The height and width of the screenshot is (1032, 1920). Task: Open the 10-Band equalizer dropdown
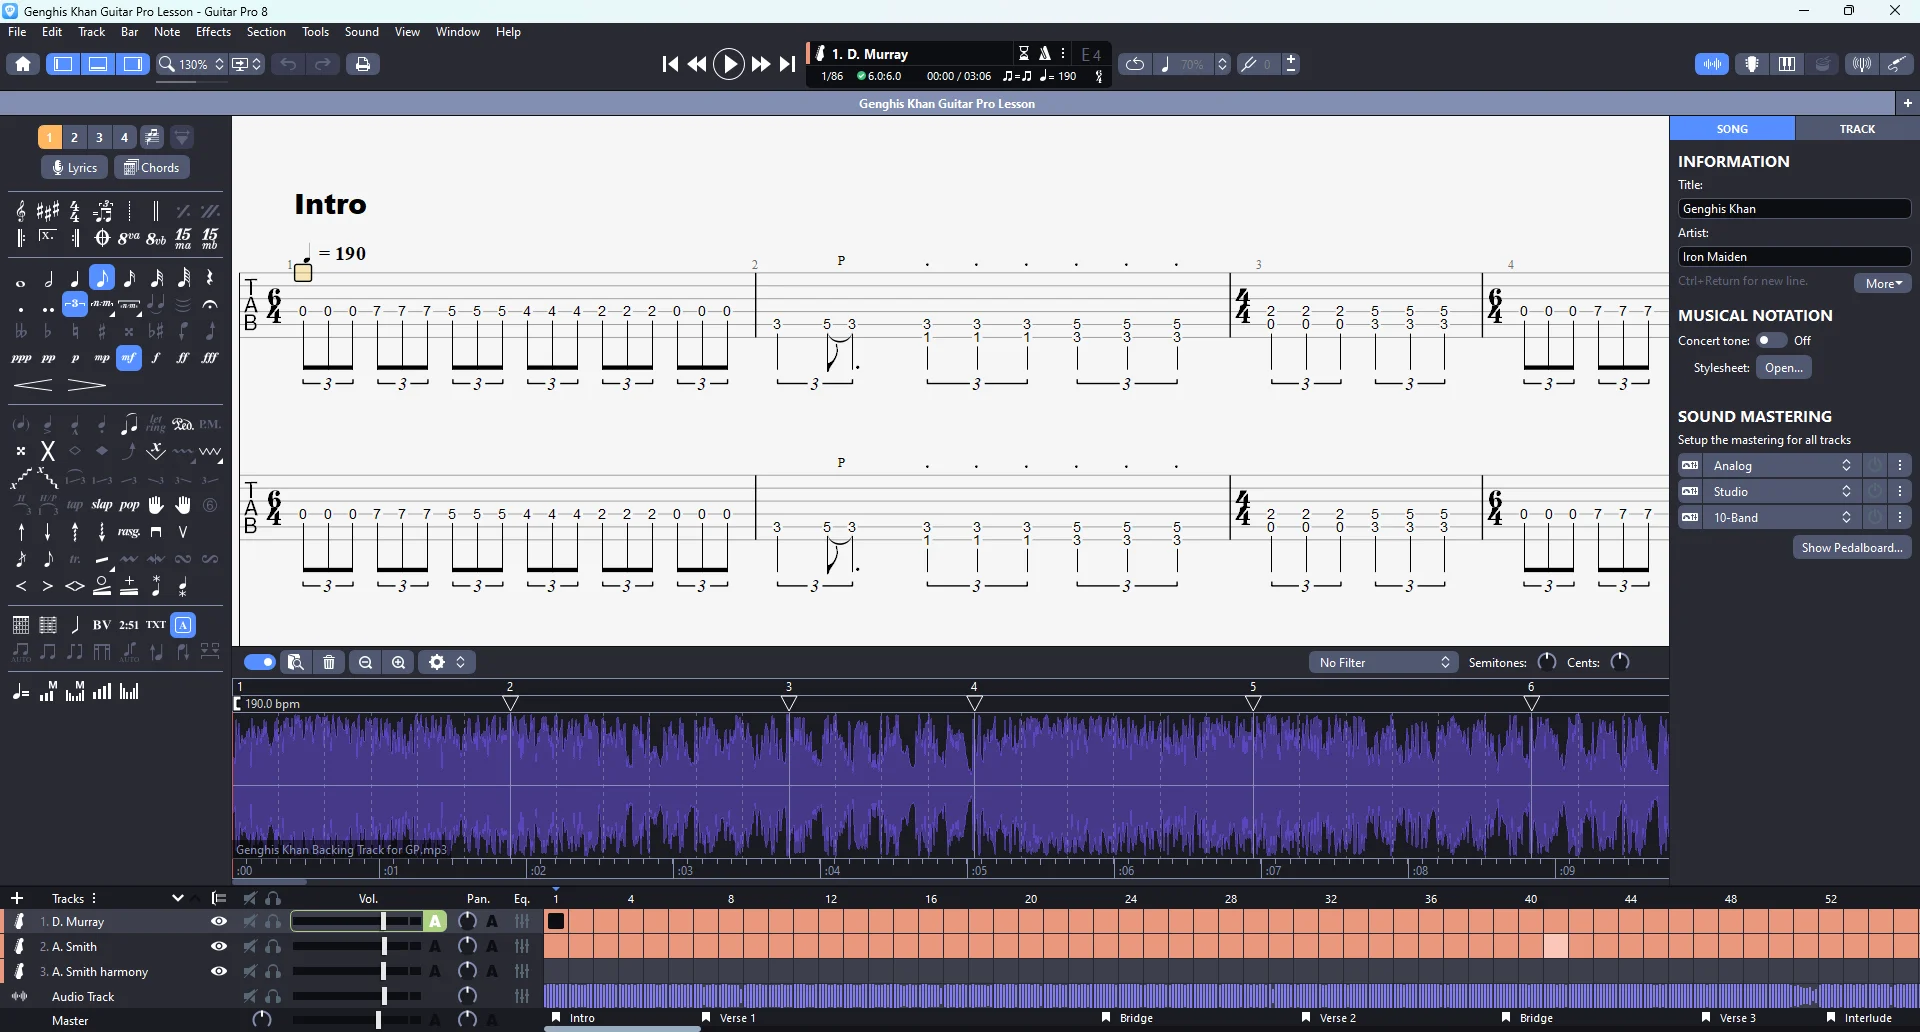1783,518
